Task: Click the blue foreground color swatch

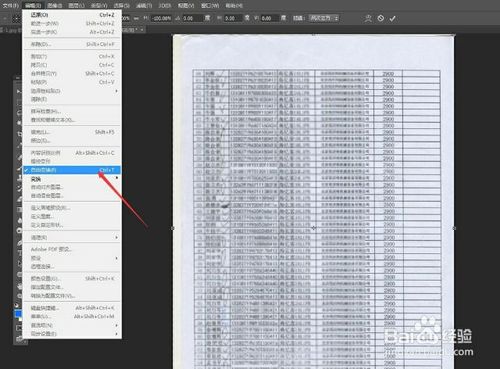Action: pos(18,314)
